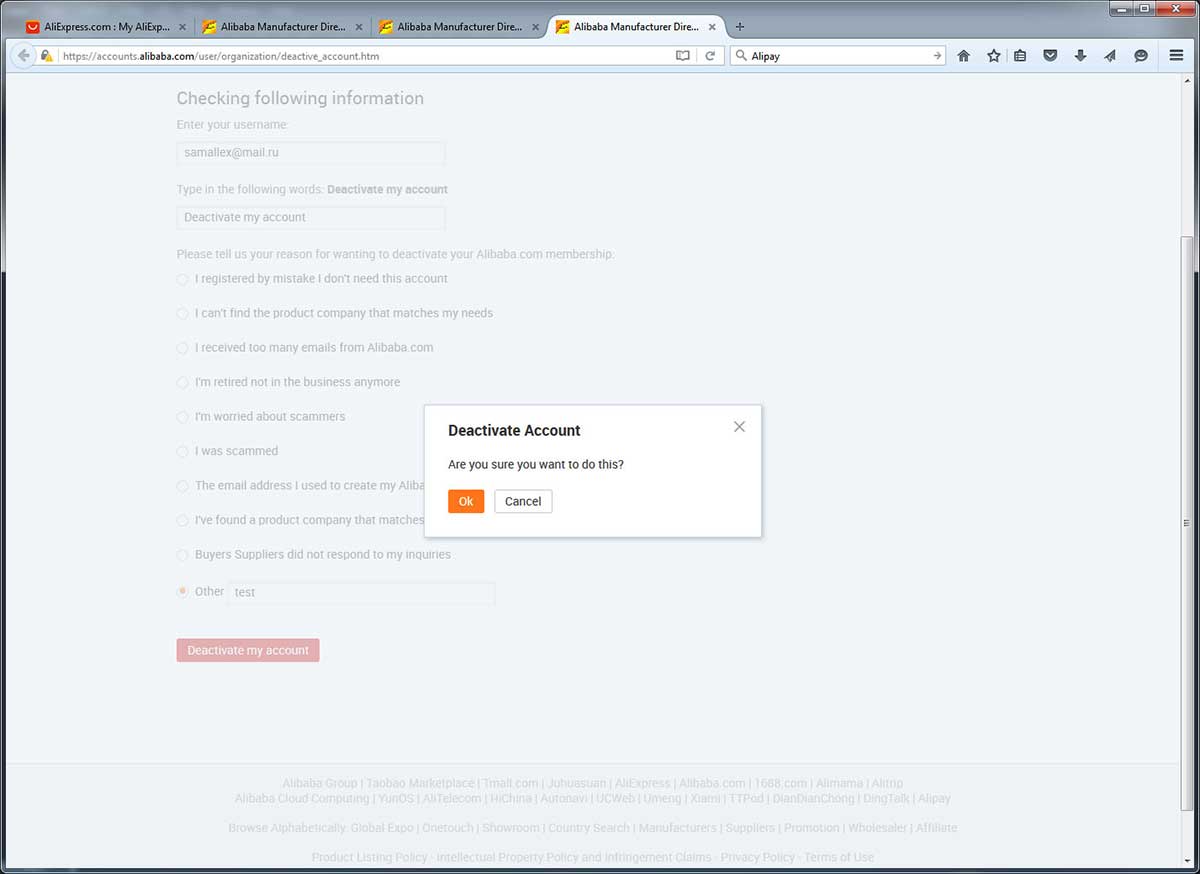The width and height of the screenshot is (1200, 874).
Task: Select 'Buyers Suppliers did not respond' reason
Action: 182,555
